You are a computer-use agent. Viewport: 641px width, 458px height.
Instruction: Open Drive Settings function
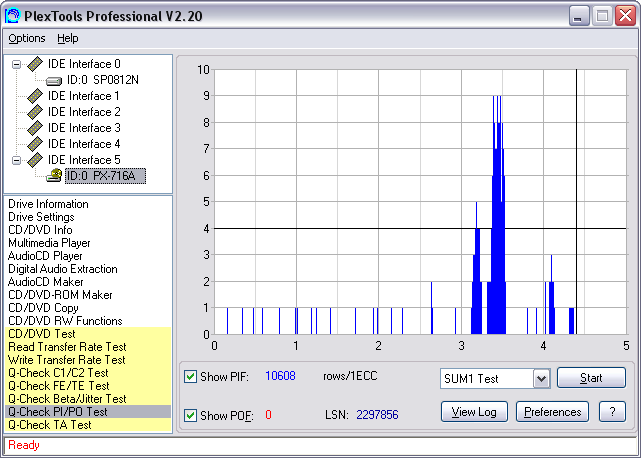pyautogui.click(x=41, y=217)
